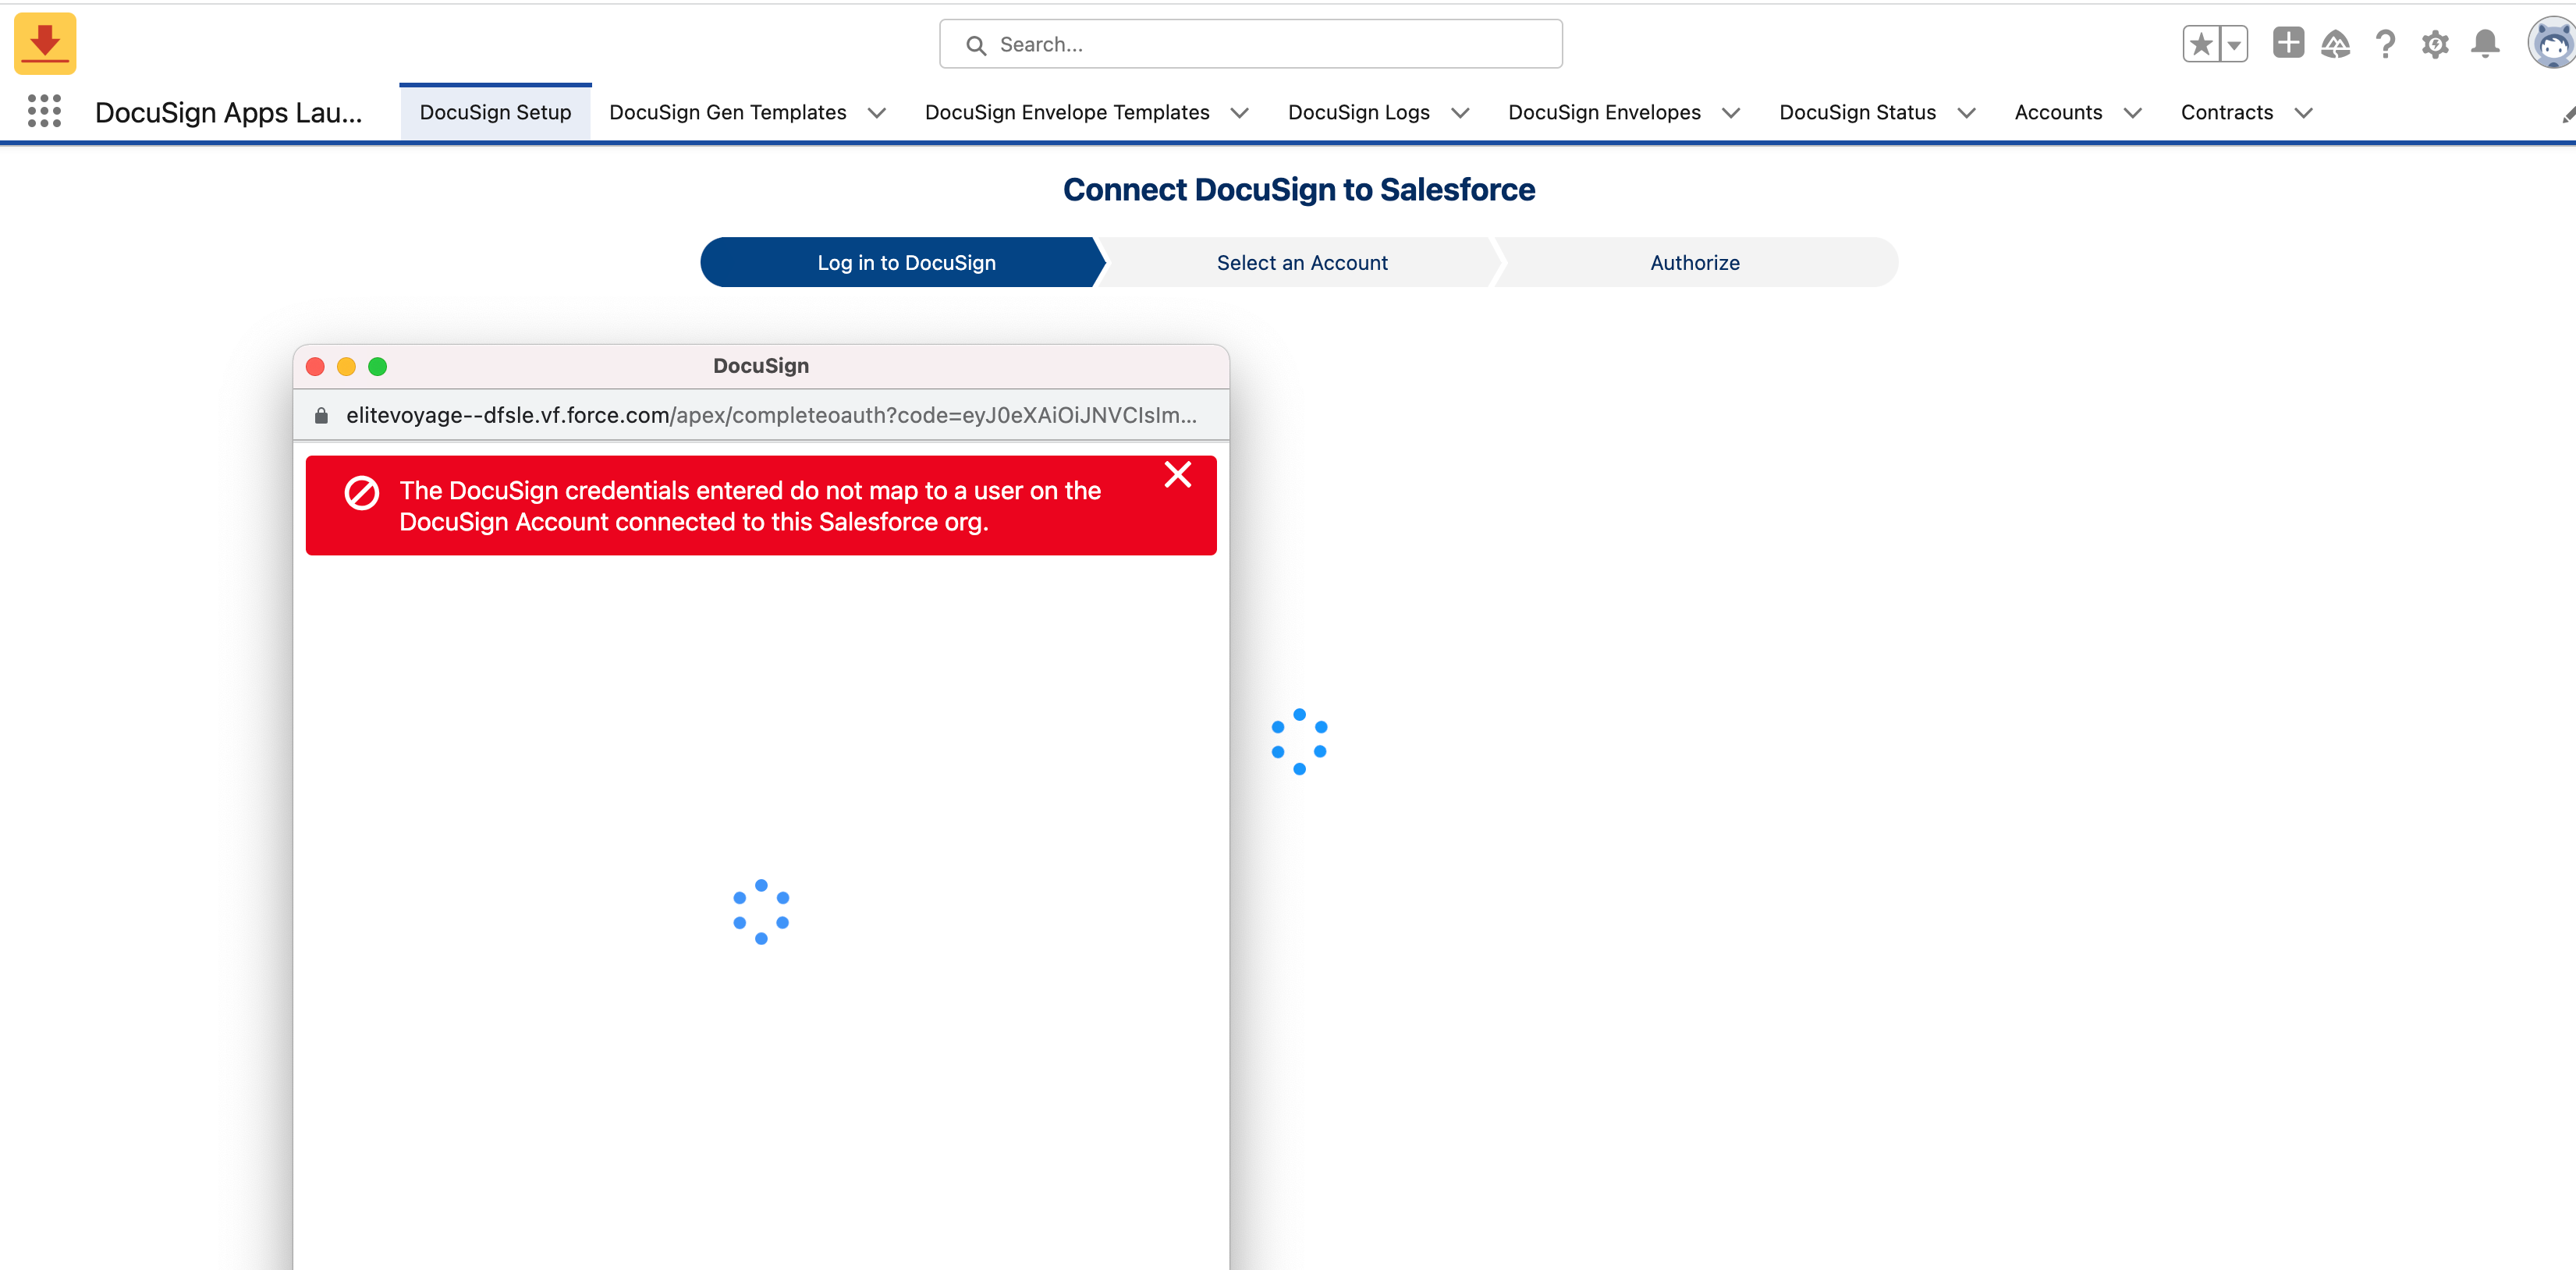Screen dimensions: 2576x1270
Task: Select the Select an Account step
Action: 1302,262
